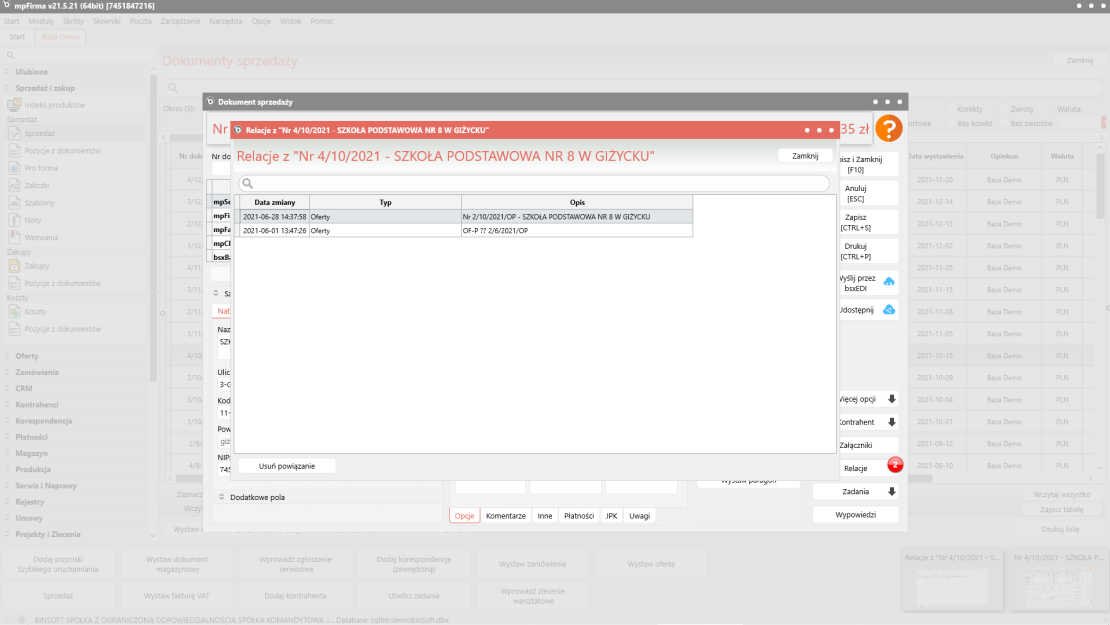Click the cloud share icon on Udostępnij
The width and height of the screenshot is (1110, 625).
(x=889, y=310)
